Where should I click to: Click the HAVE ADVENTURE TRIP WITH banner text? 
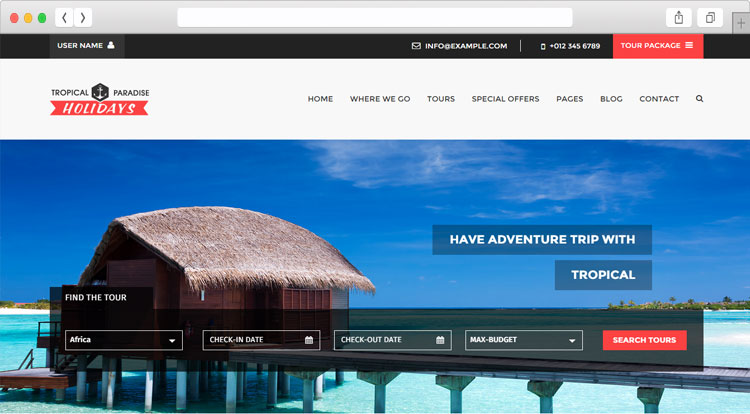click(x=542, y=240)
